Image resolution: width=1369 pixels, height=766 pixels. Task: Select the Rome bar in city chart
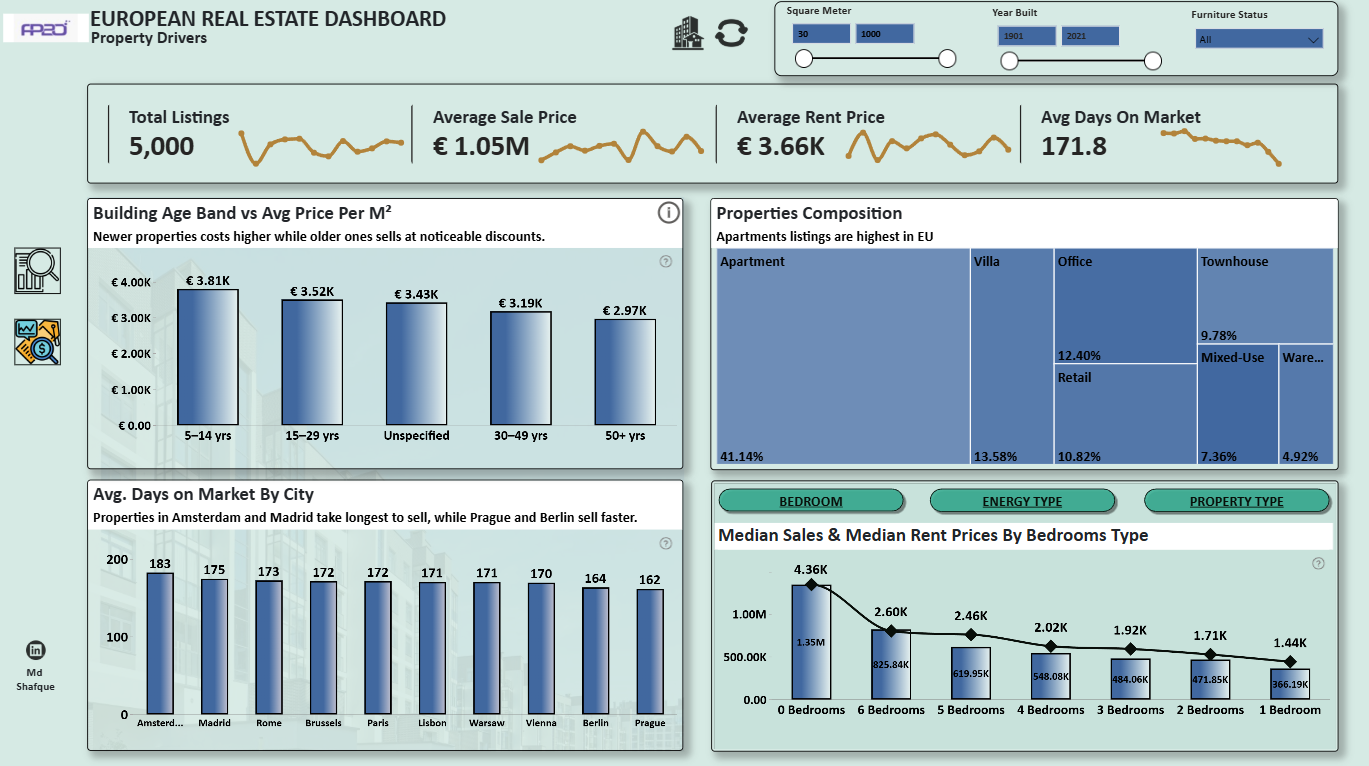click(269, 648)
